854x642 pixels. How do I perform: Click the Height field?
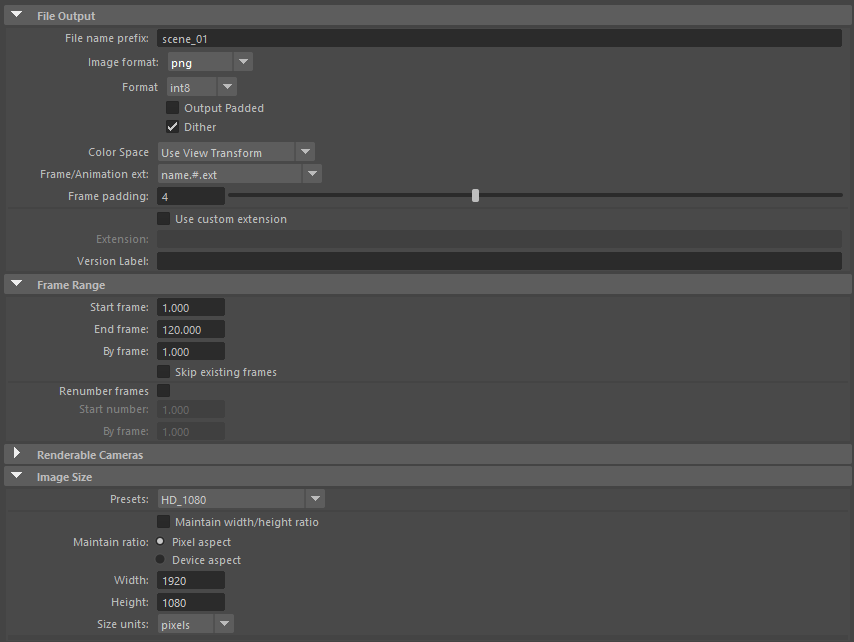point(191,602)
